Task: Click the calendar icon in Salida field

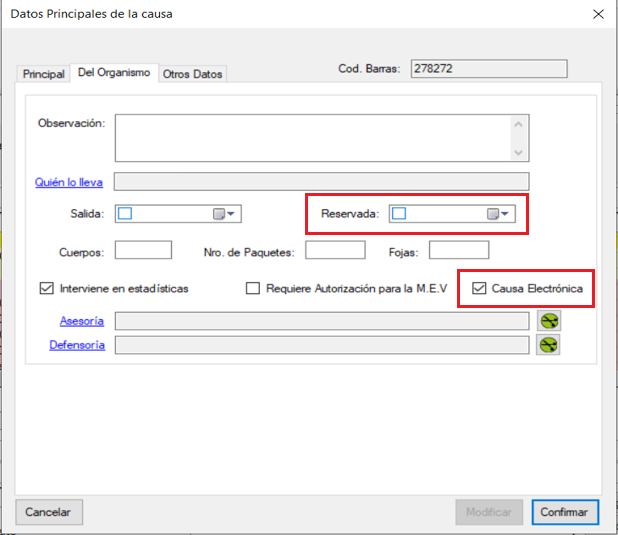Action: pos(219,214)
